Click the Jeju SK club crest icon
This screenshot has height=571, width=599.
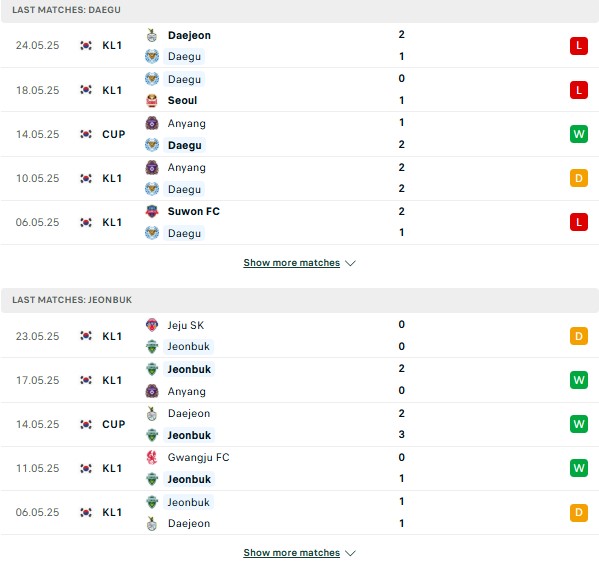[152, 325]
